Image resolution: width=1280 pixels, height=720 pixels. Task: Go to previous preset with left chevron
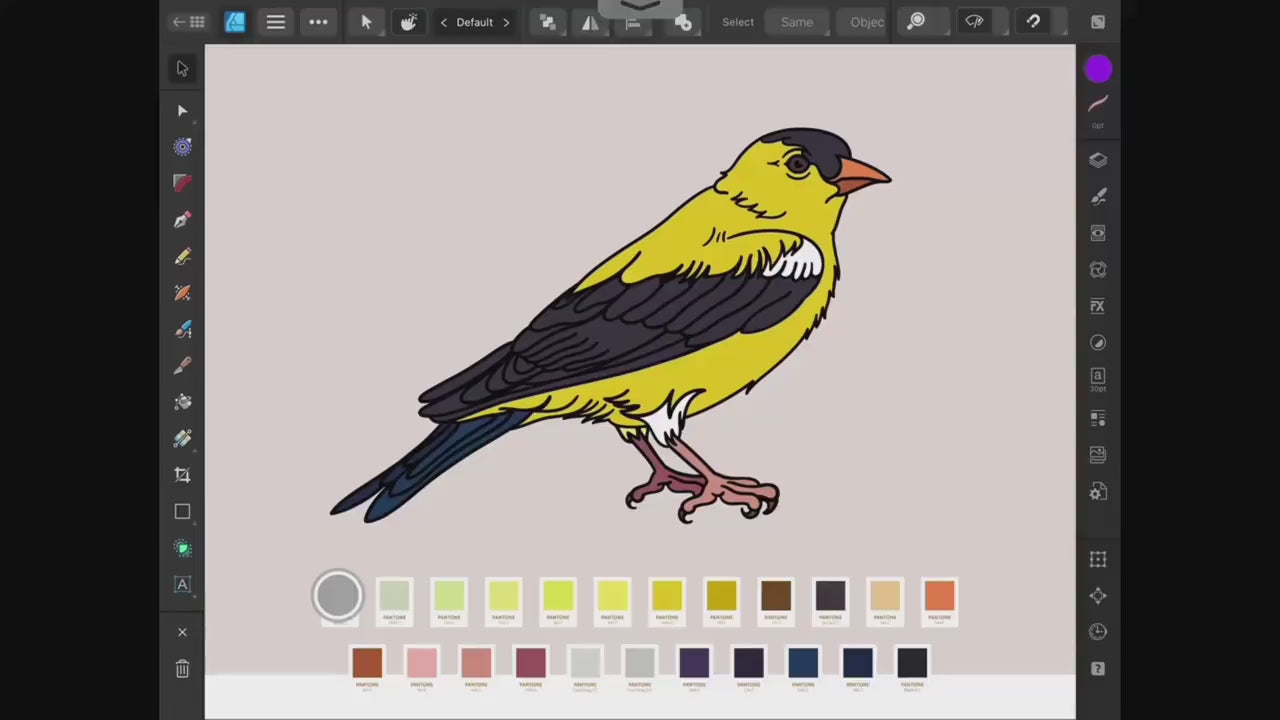click(444, 22)
